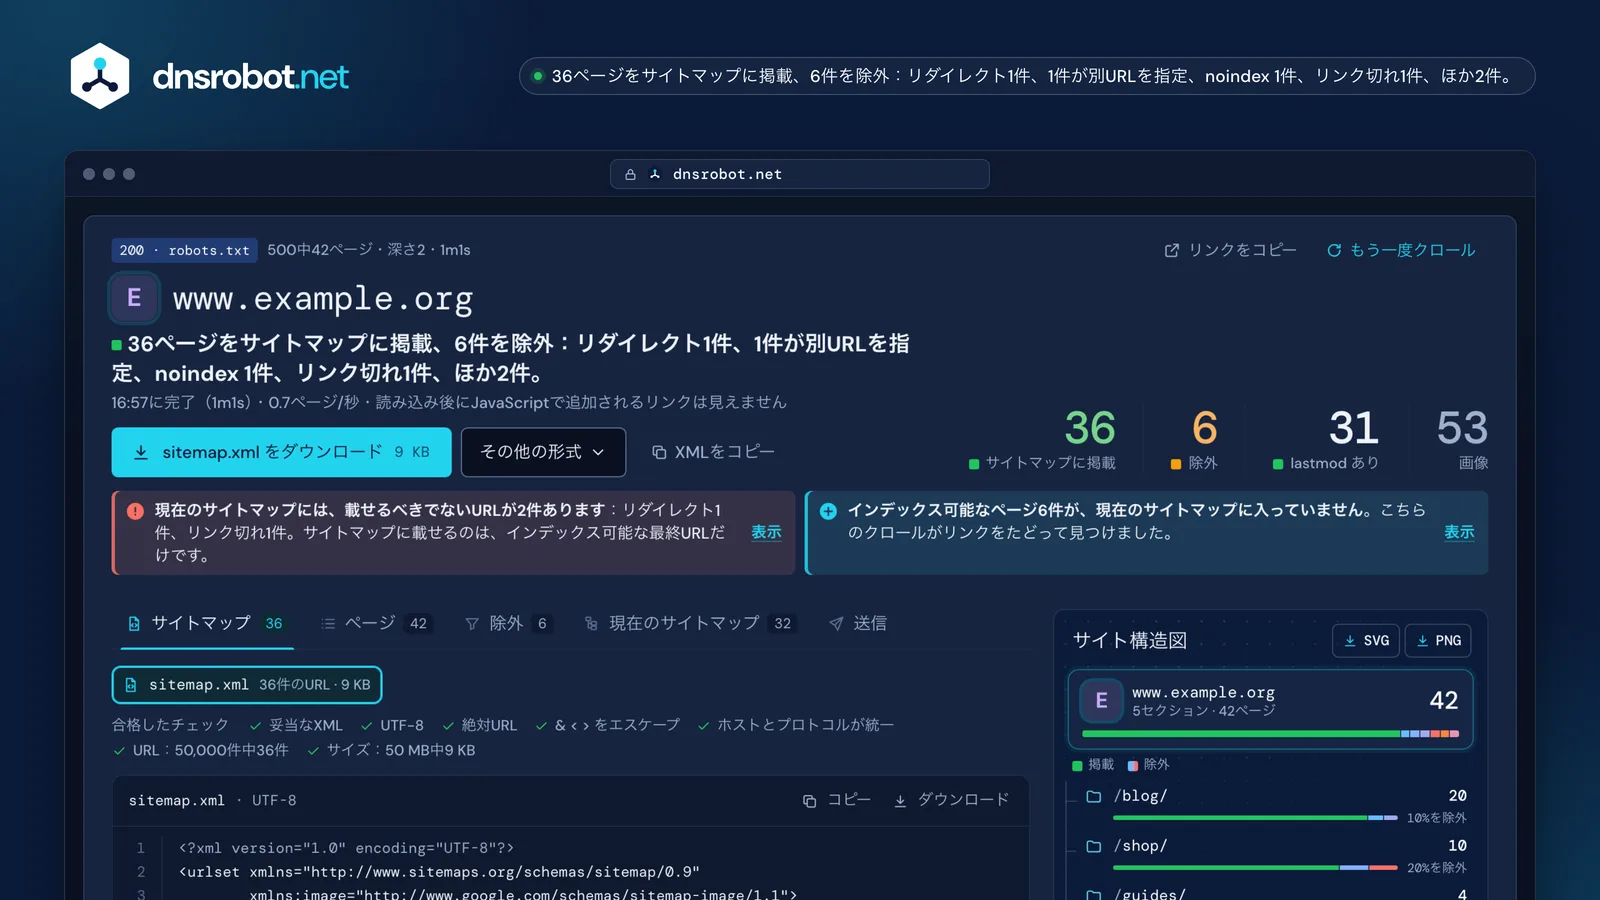Viewport: 1600px width, 900px height.
Task: Click the red warning icon in the alert box
Action: pyautogui.click(x=135, y=511)
